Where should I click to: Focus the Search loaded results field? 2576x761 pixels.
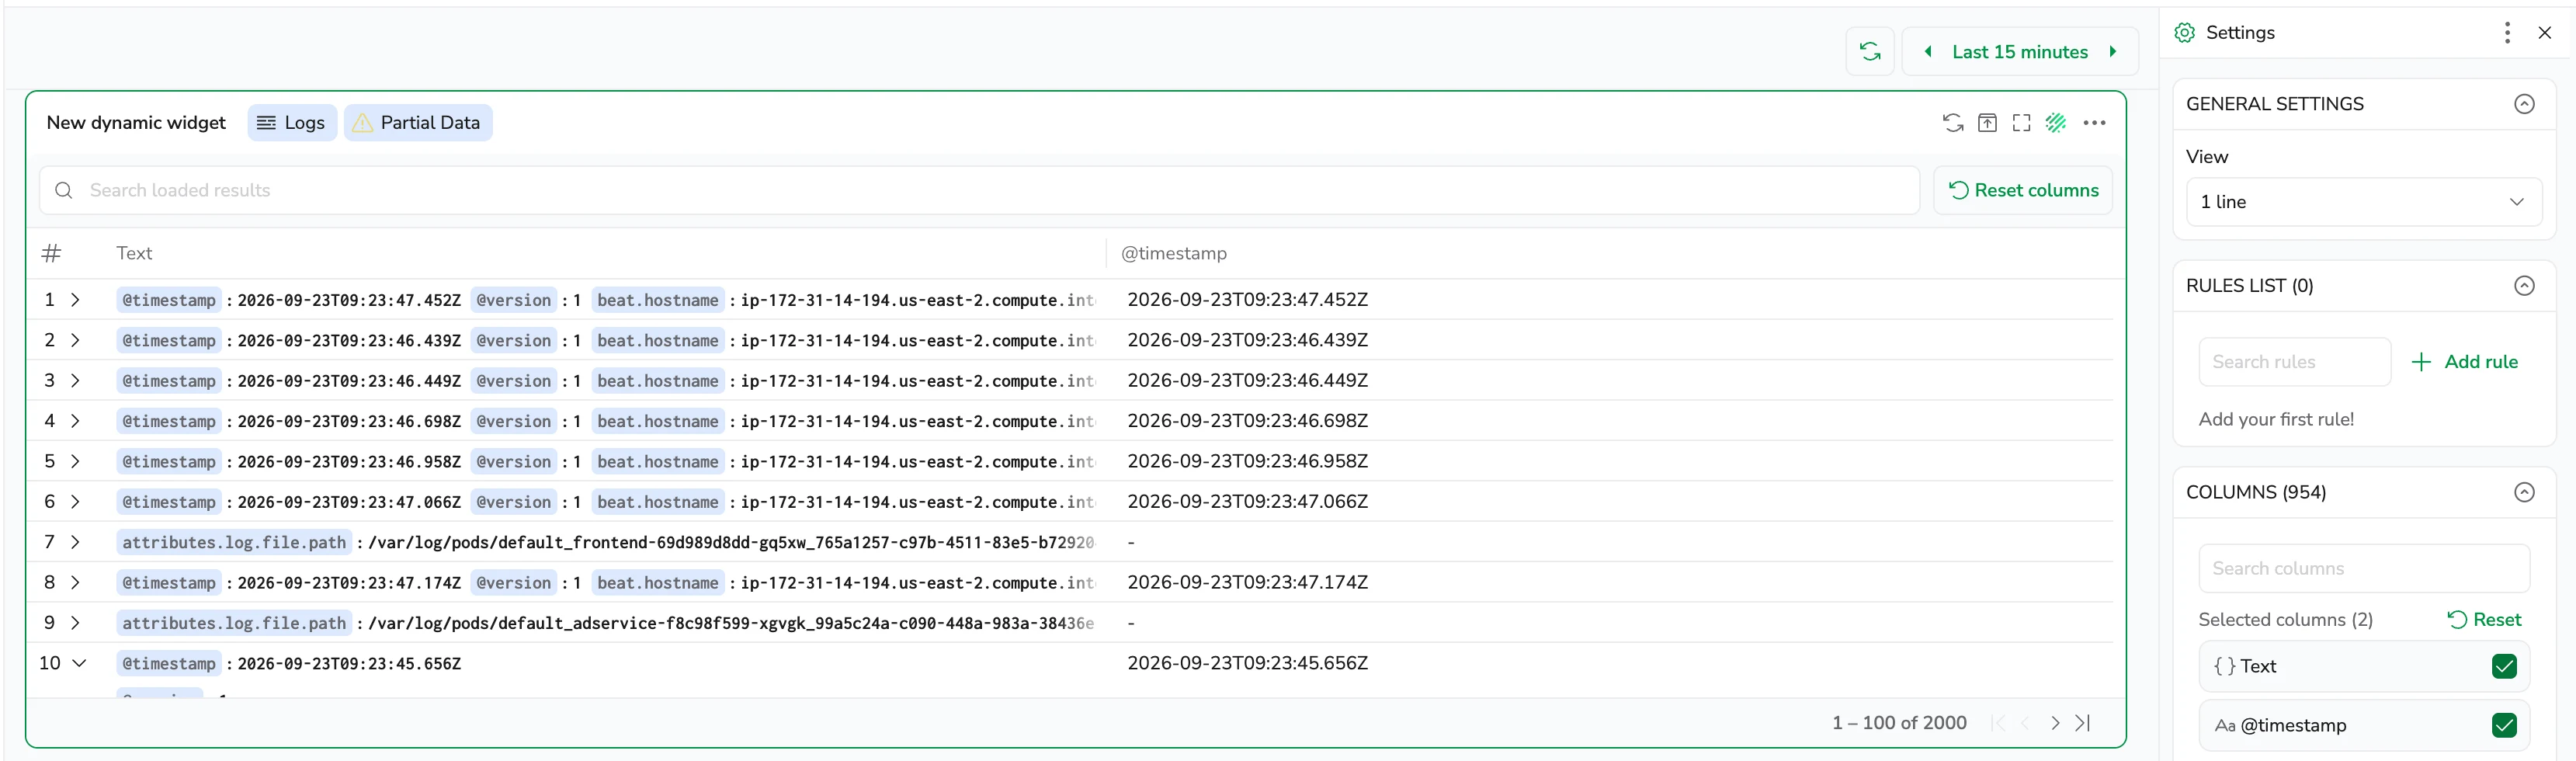click(979, 190)
